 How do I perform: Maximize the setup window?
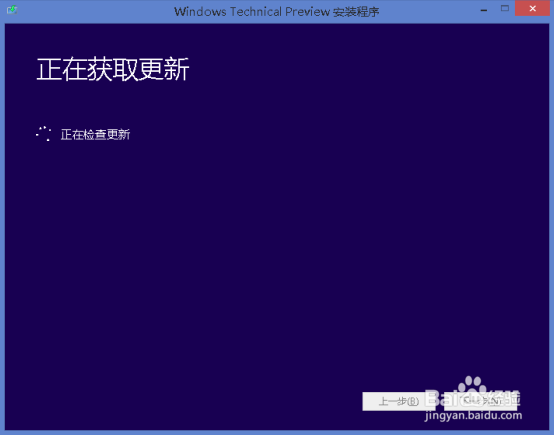pyautogui.click(x=505, y=8)
